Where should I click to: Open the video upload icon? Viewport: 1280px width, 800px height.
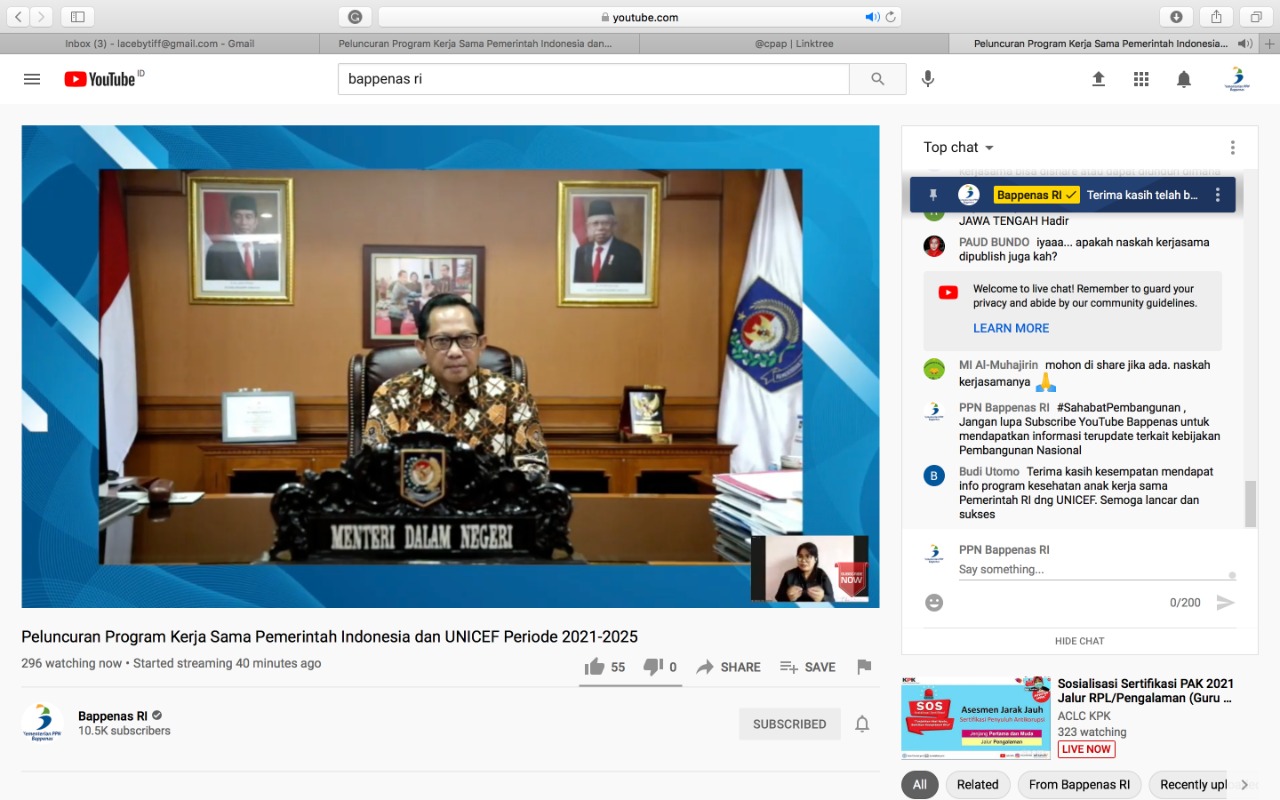(1098, 79)
